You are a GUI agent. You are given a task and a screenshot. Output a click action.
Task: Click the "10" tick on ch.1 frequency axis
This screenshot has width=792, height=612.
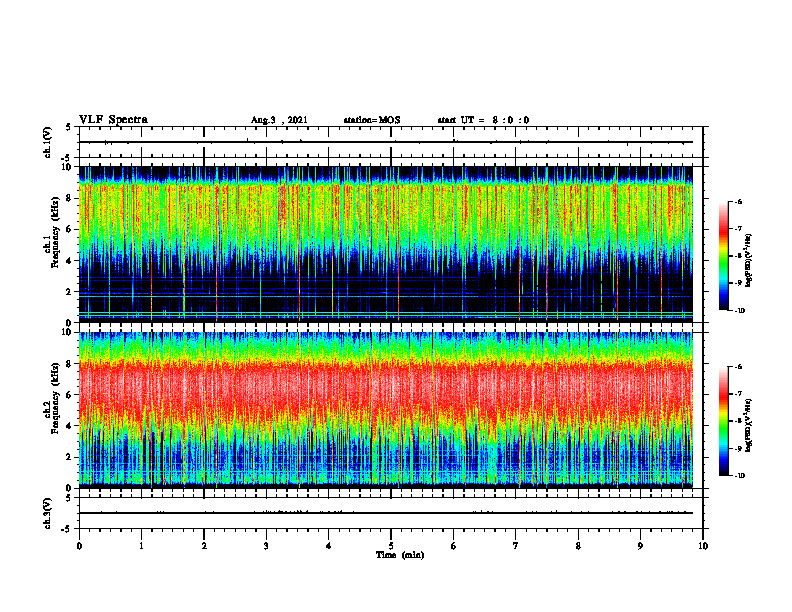pyautogui.click(x=67, y=167)
